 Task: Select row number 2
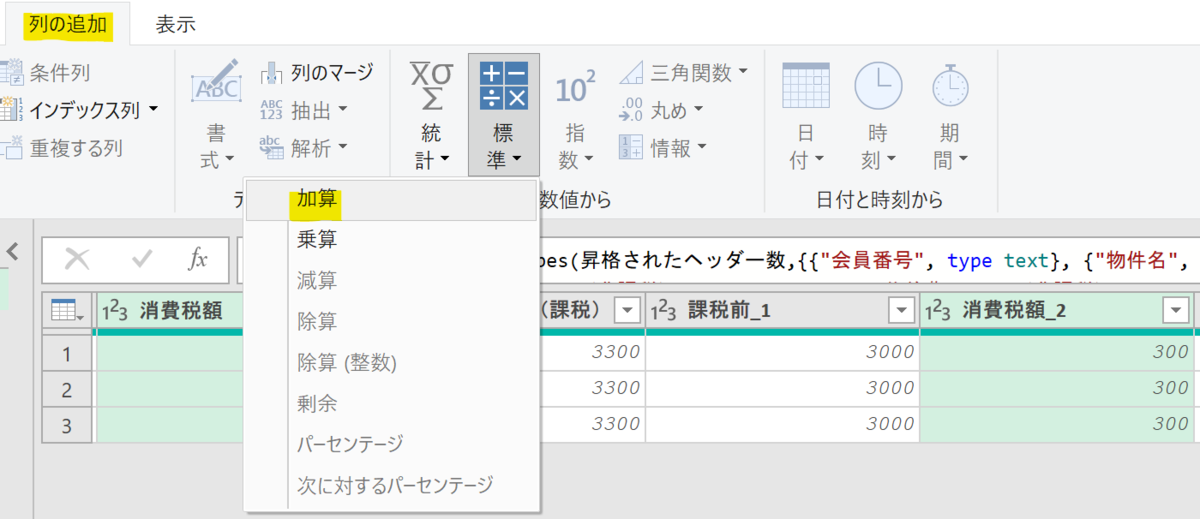point(69,388)
